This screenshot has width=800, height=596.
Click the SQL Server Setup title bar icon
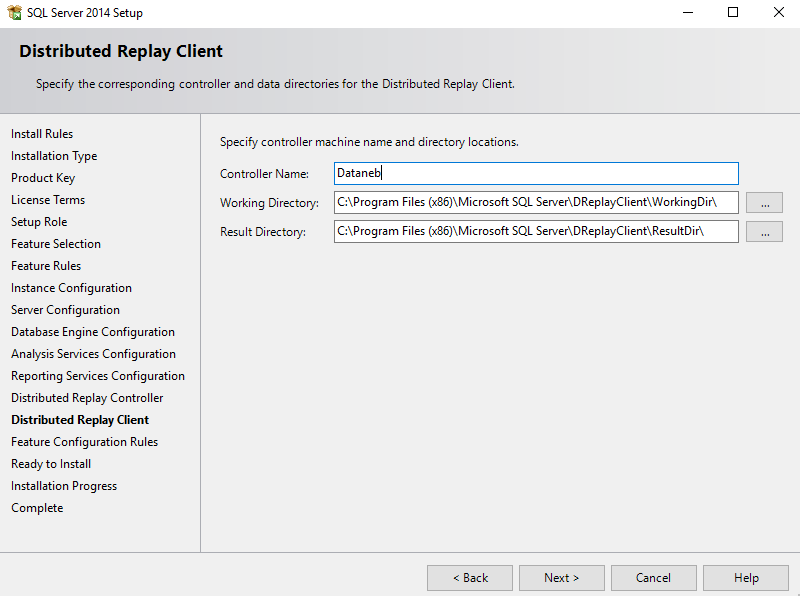[14, 12]
